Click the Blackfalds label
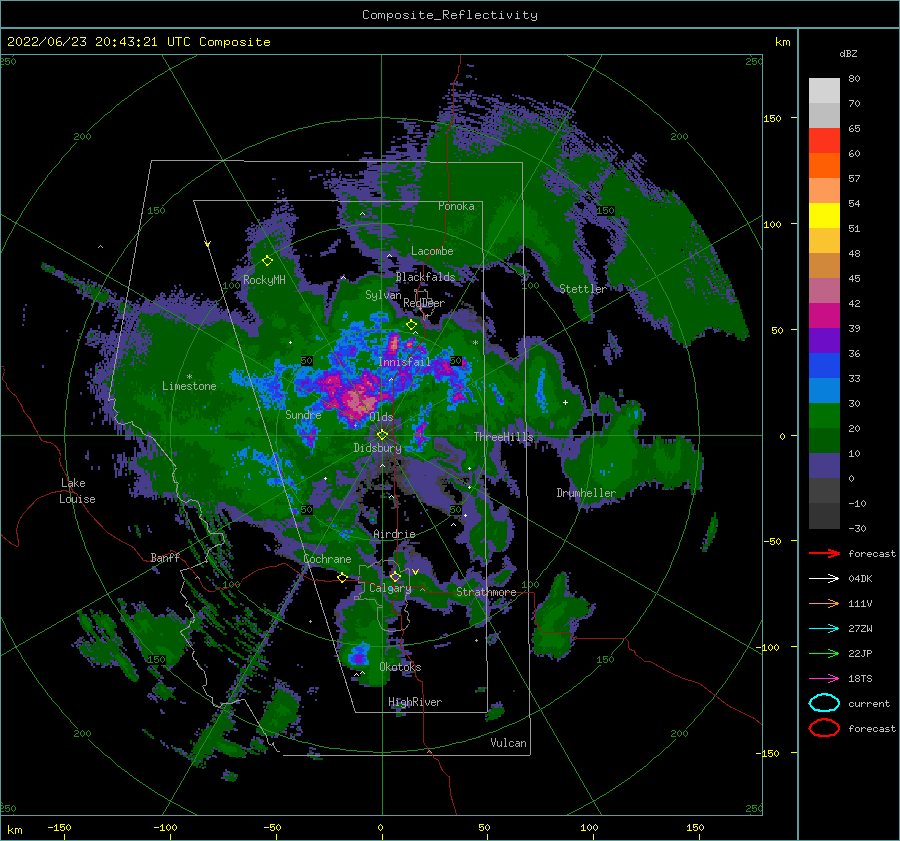This screenshot has width=900, height=841. point(425,277)
